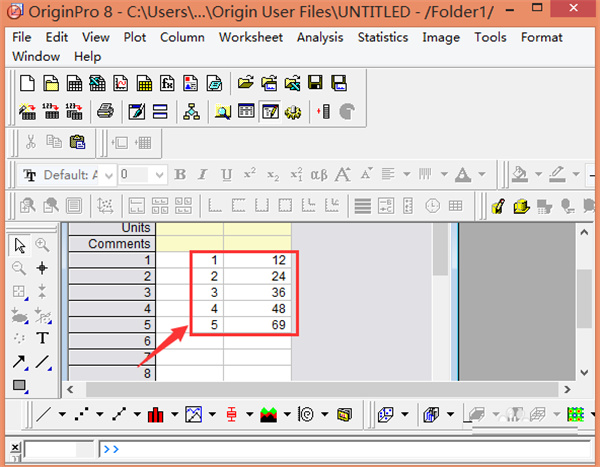Select the Column bar plot icon
This screenshot has height=467, width=600.
point(155,413)
